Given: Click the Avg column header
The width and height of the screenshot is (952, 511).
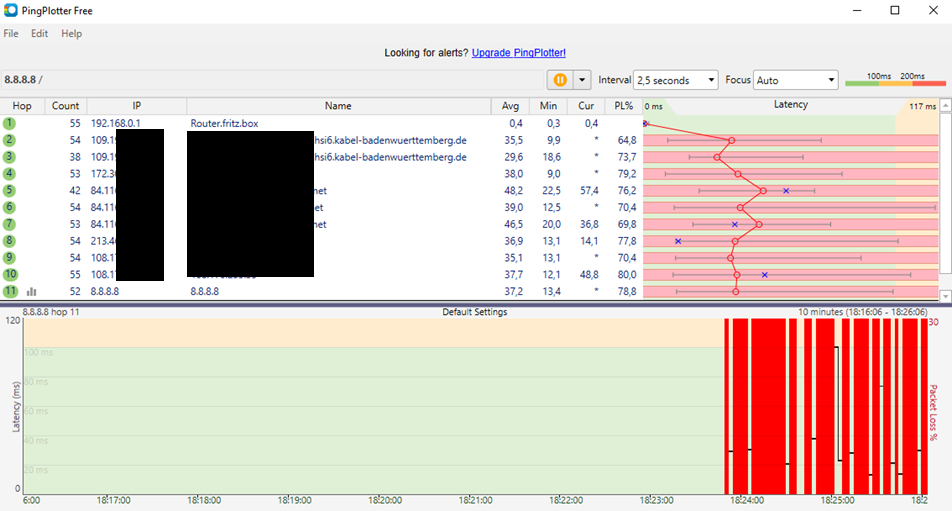Looking at the screenshot, I should [x=511, y=106].
